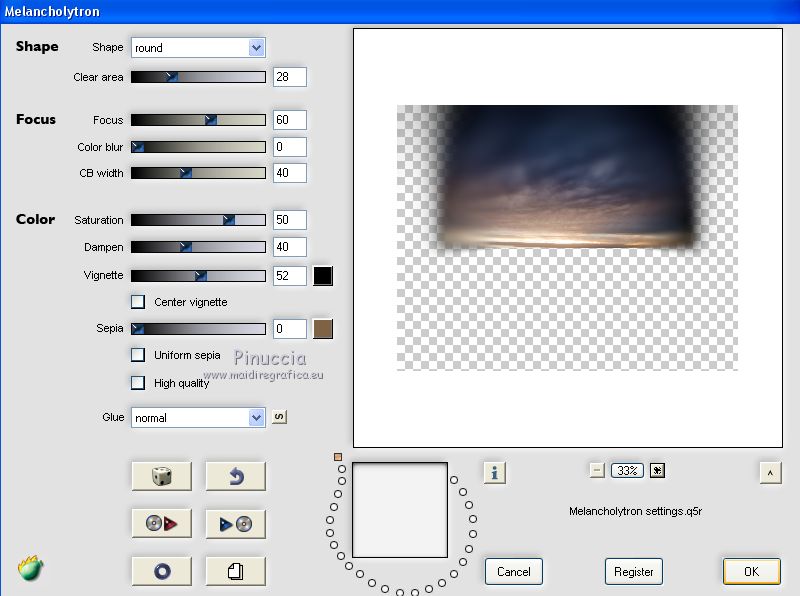Click the flaming globe logo icon
Screen dimensions: 800x596
tap(30, 568)
